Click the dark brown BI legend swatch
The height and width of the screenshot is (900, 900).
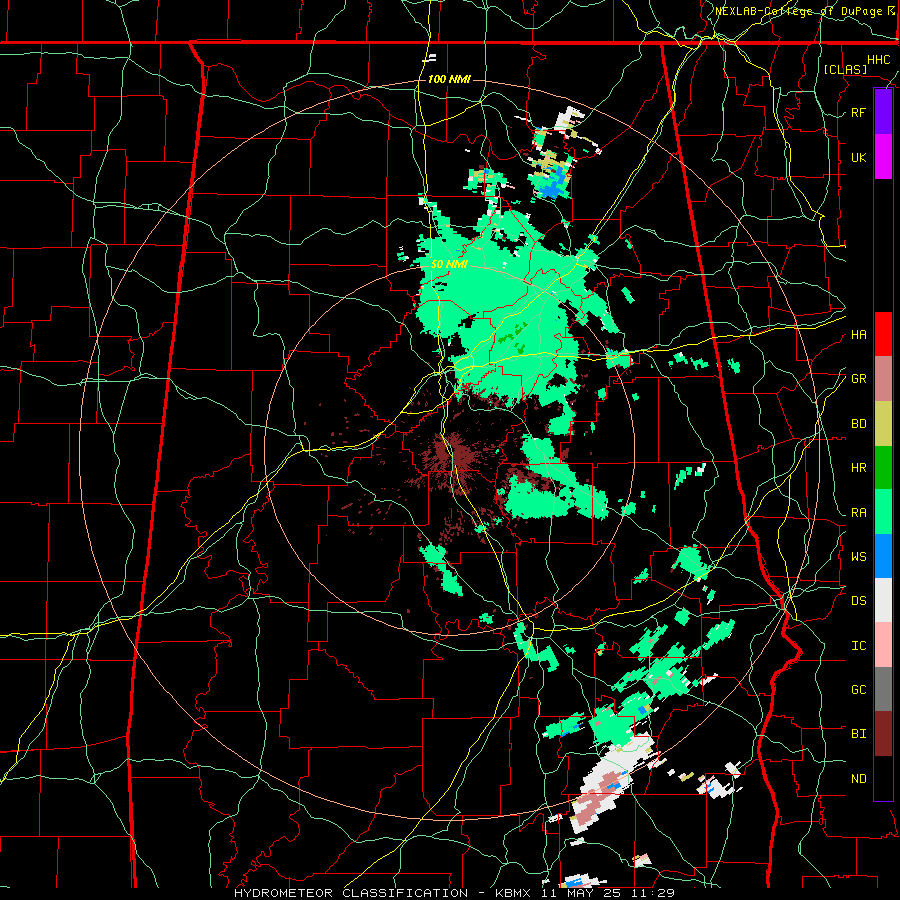[883, 734]
